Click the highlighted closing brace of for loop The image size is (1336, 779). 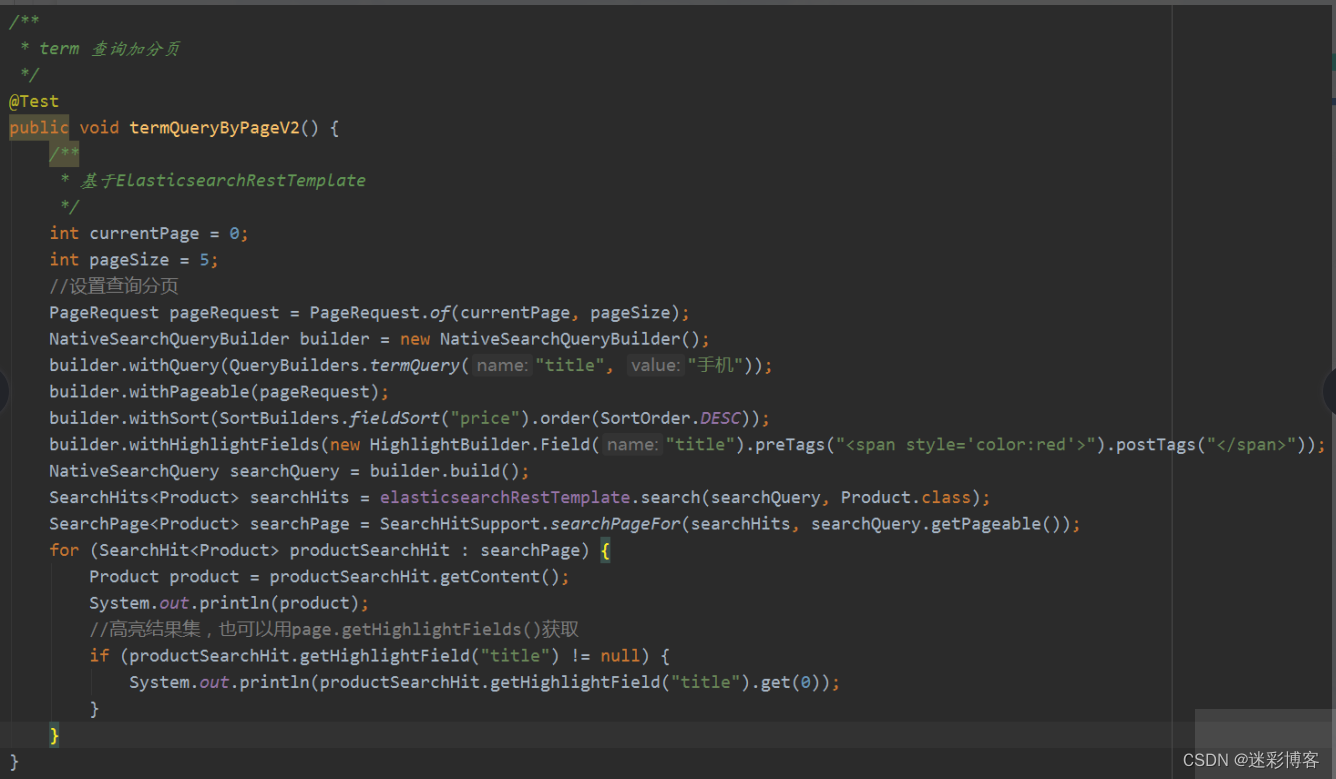pos(54,735)
